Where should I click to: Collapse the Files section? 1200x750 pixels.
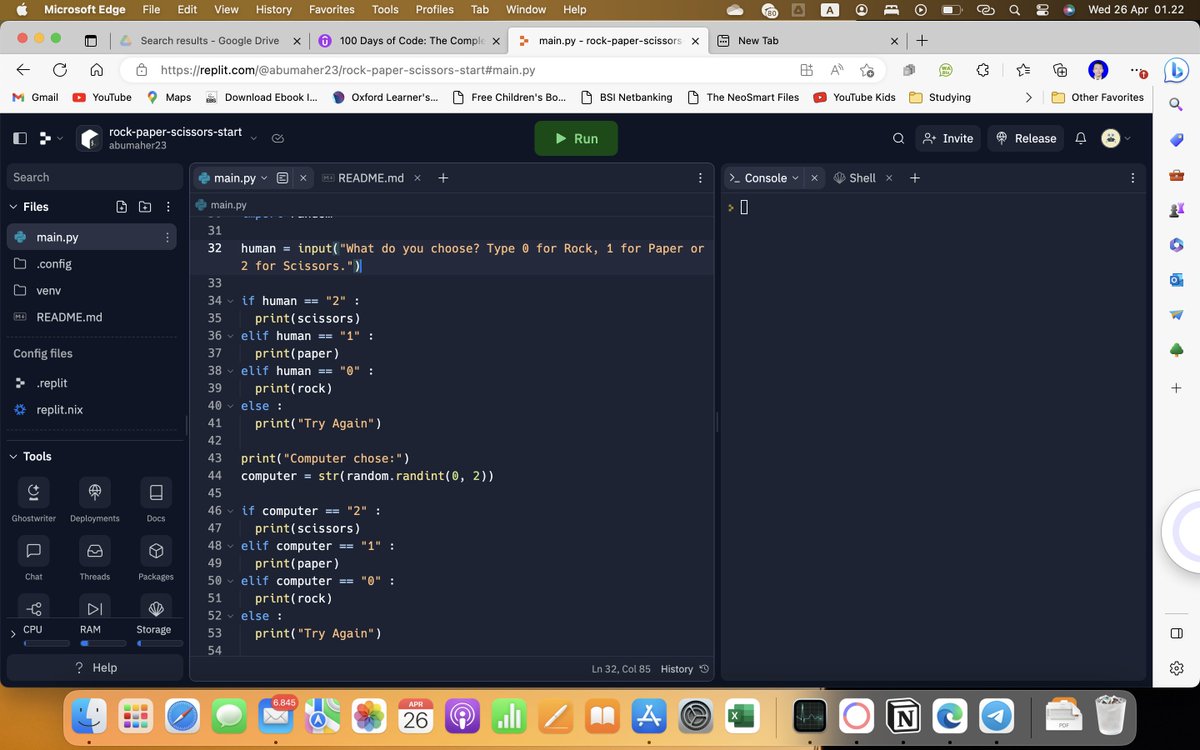[x=13, y=207]
